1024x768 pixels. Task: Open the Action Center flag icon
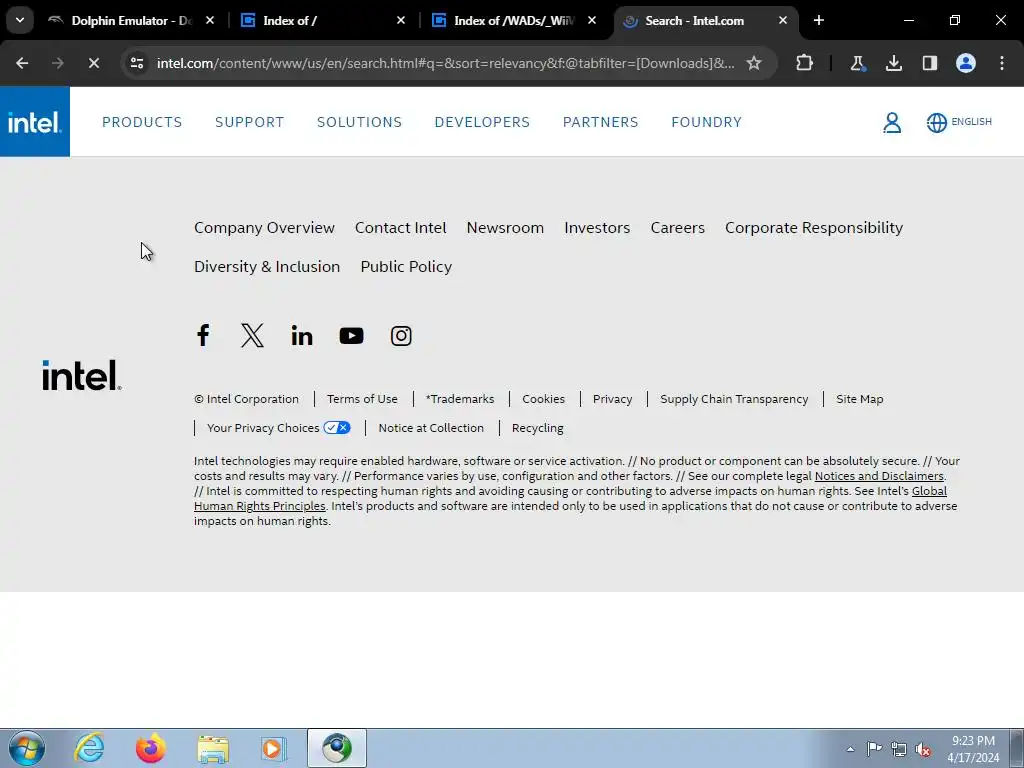(874, 749)
